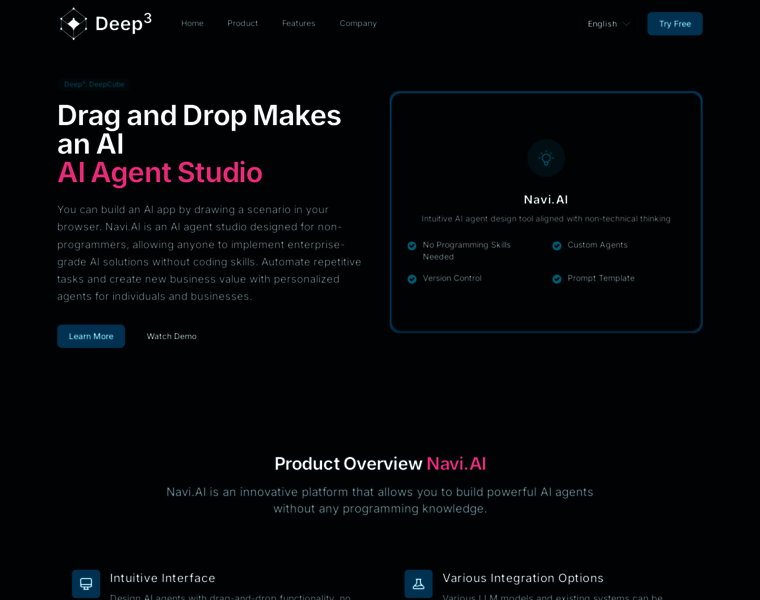Click the 'Prompt Template' text
Image resolution: width=760 pixels, height=600 pixels.
click(601, 278)
